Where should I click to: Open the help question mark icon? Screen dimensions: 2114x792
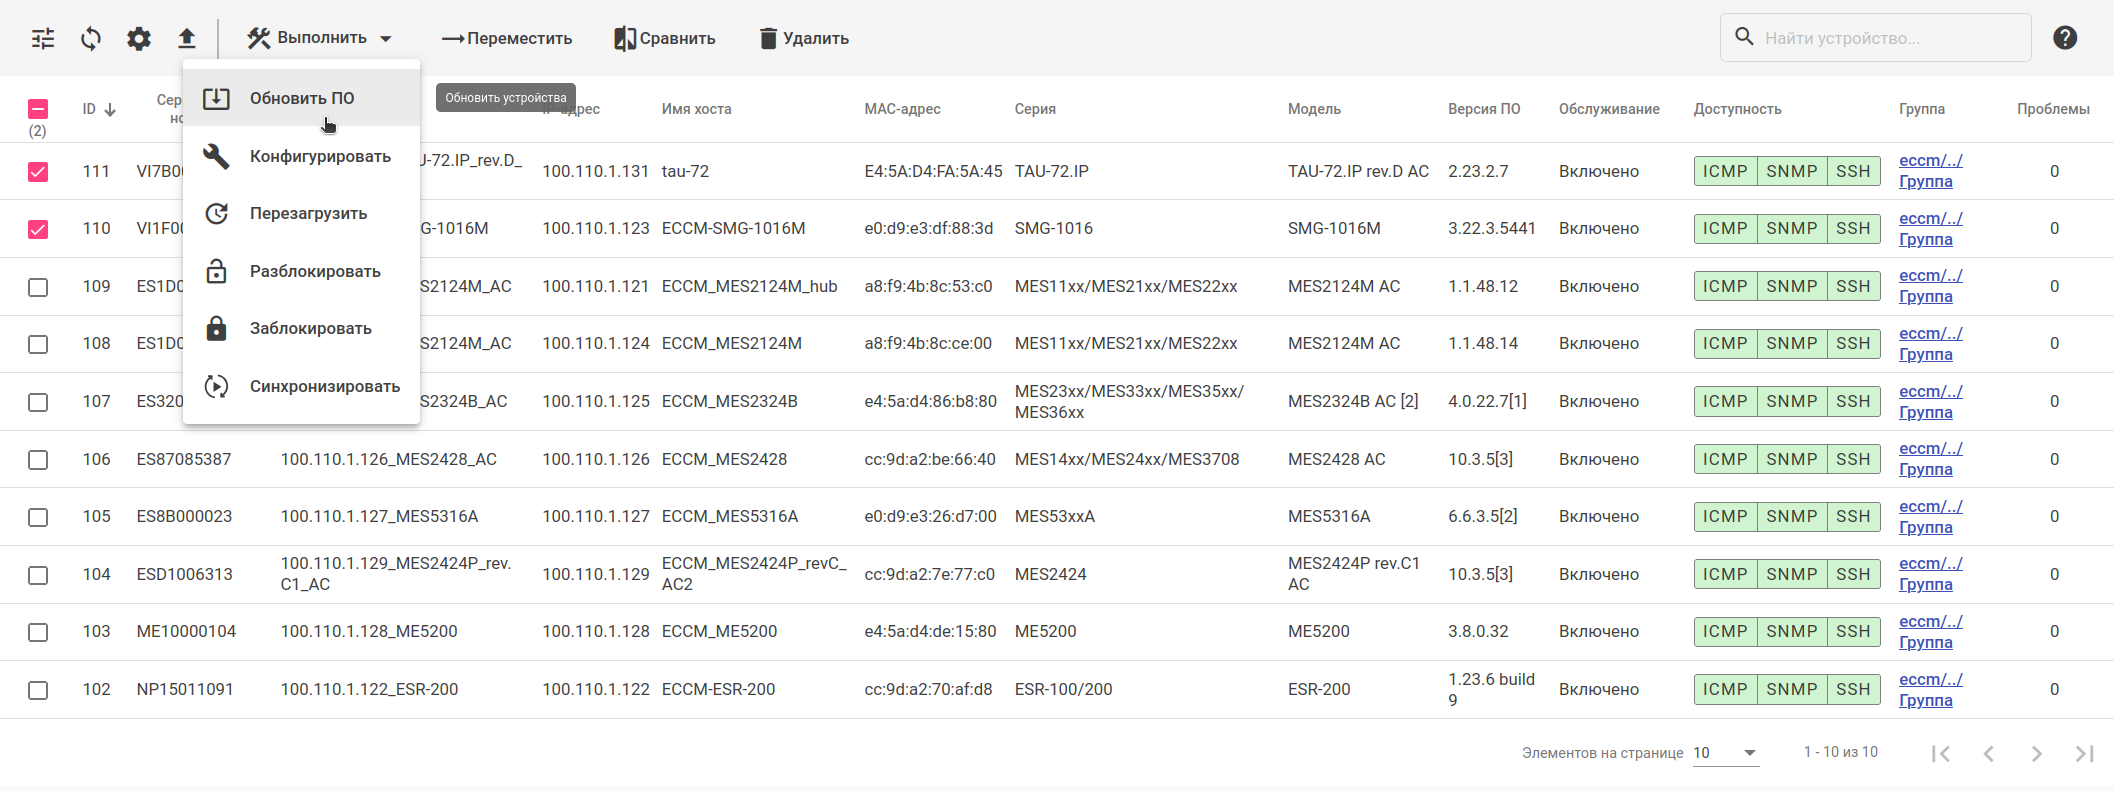tap(2064, 38)
